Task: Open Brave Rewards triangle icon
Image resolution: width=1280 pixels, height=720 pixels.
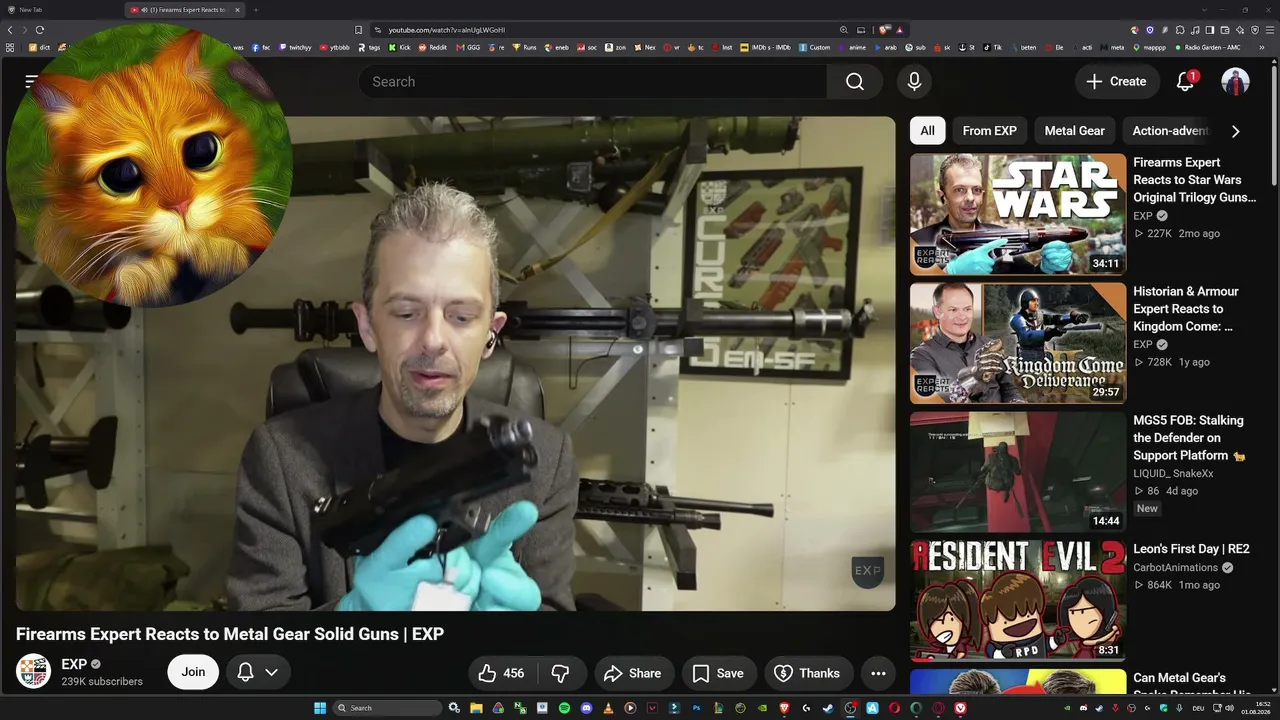Action: 900,30
